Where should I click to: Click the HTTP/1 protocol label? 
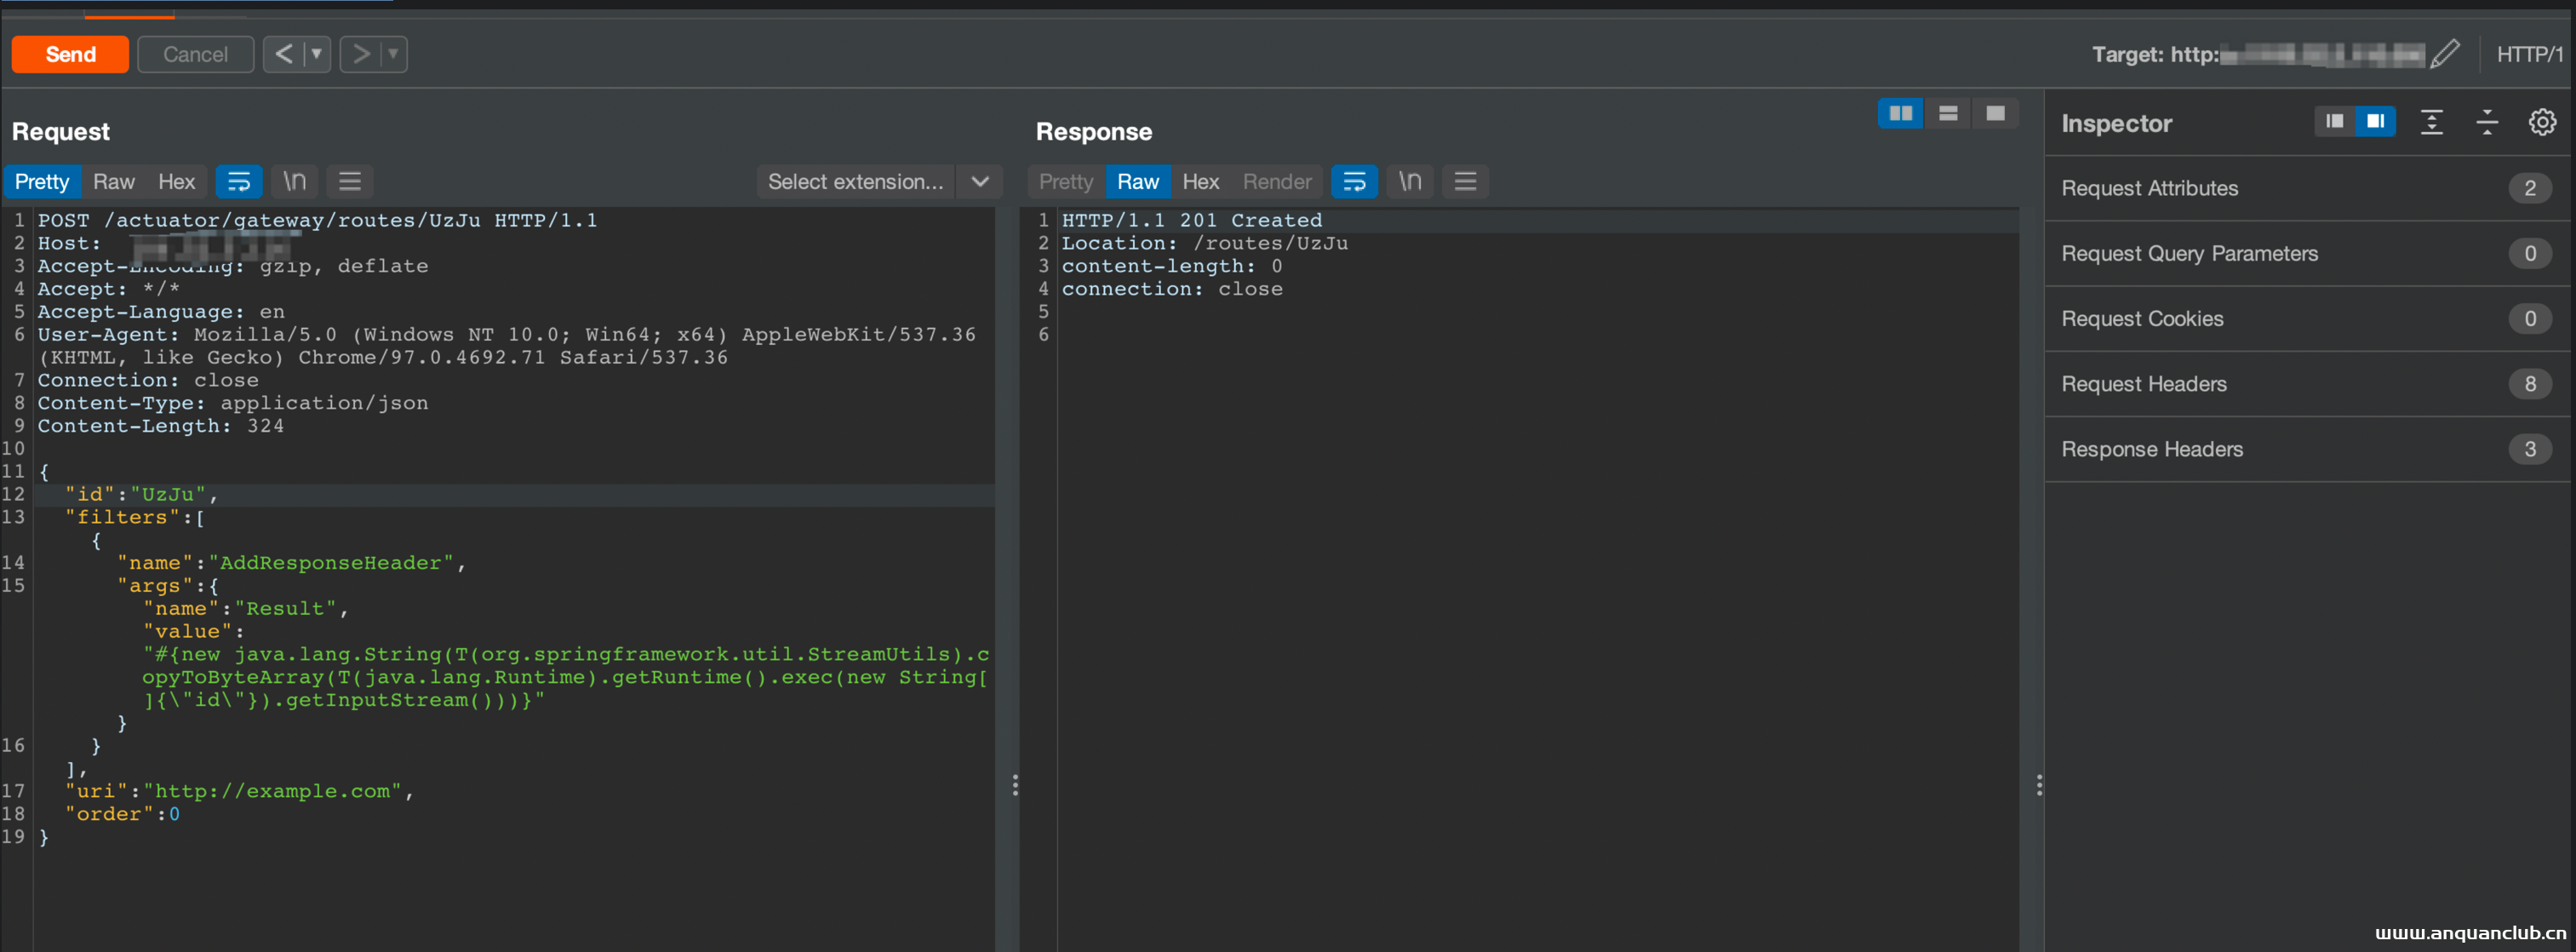(x=2529, y=54)
